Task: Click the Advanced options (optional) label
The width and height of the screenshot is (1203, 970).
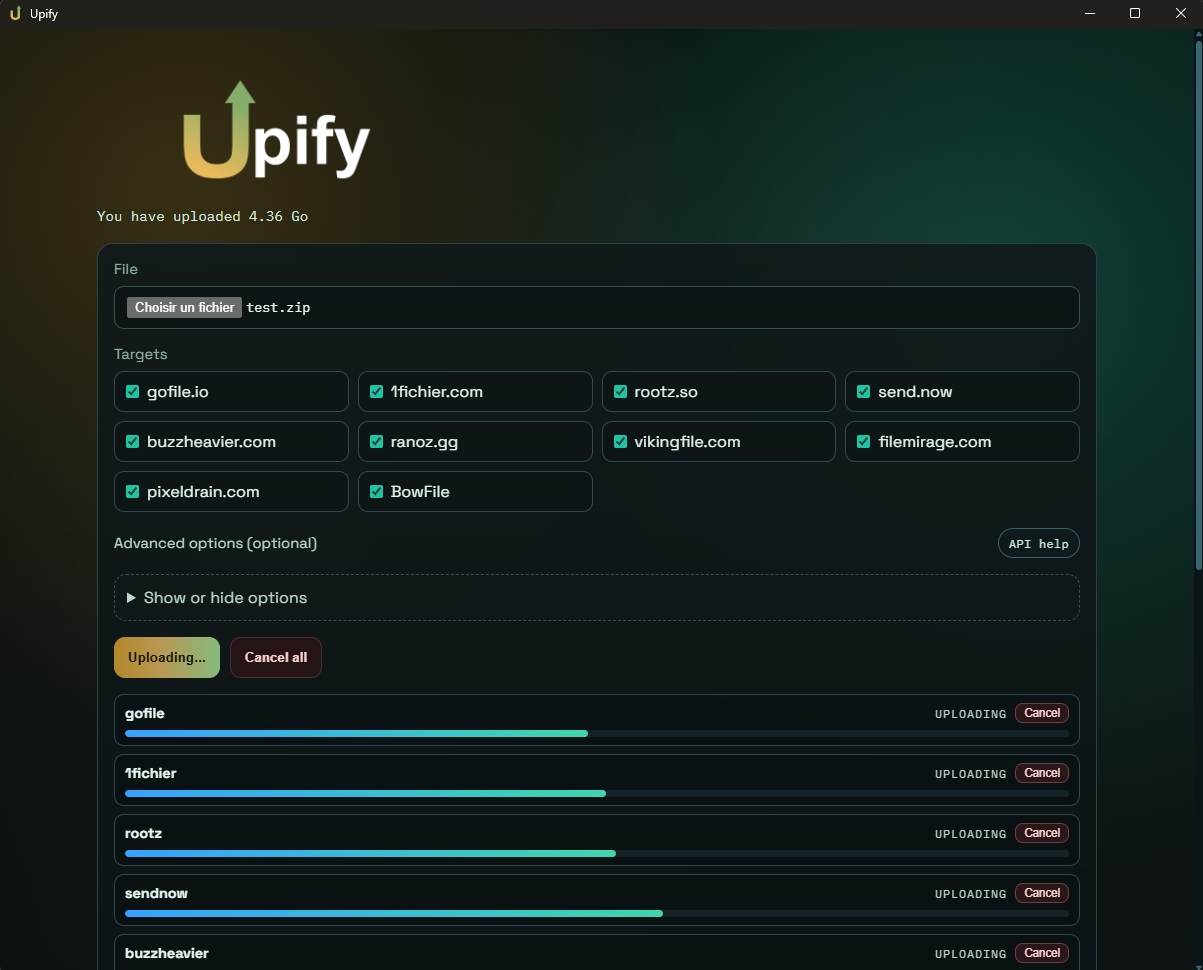Action: tap(215, 544)
